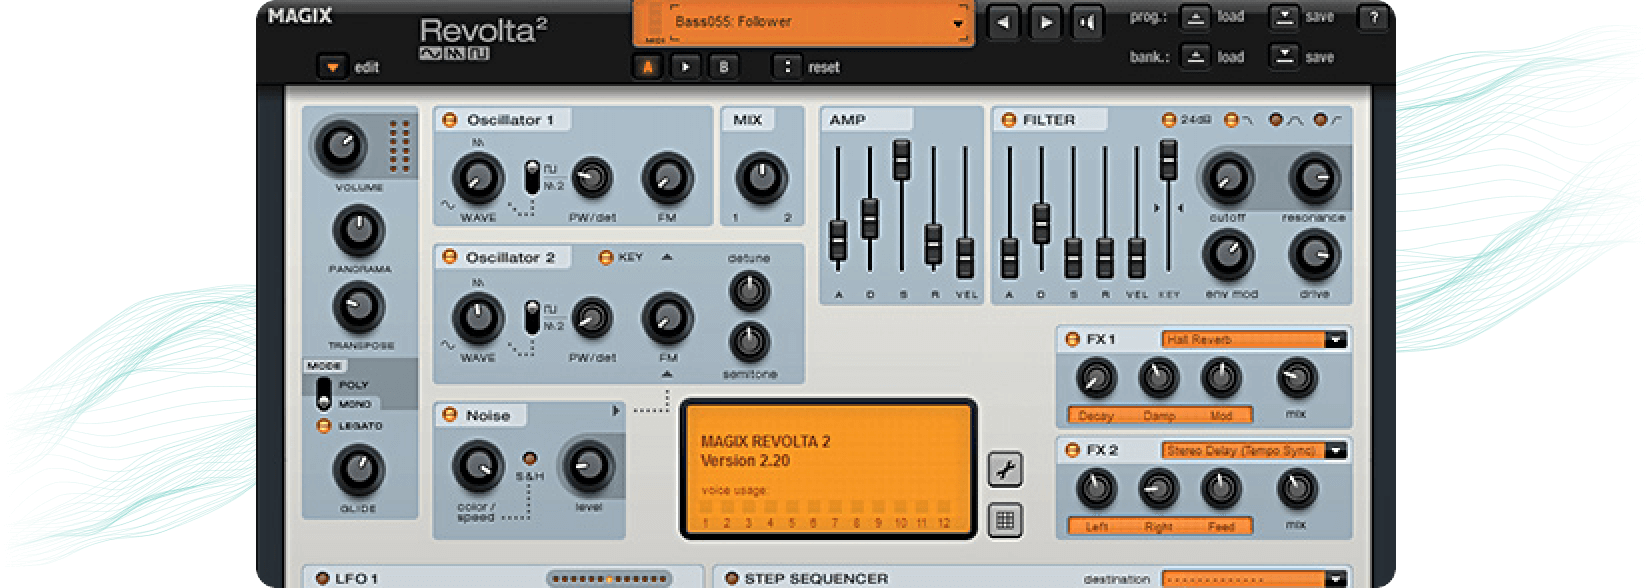Screen dimensions: 1650x588
Task: Click the MIX balance knob
Action: (x=761, y=178)
